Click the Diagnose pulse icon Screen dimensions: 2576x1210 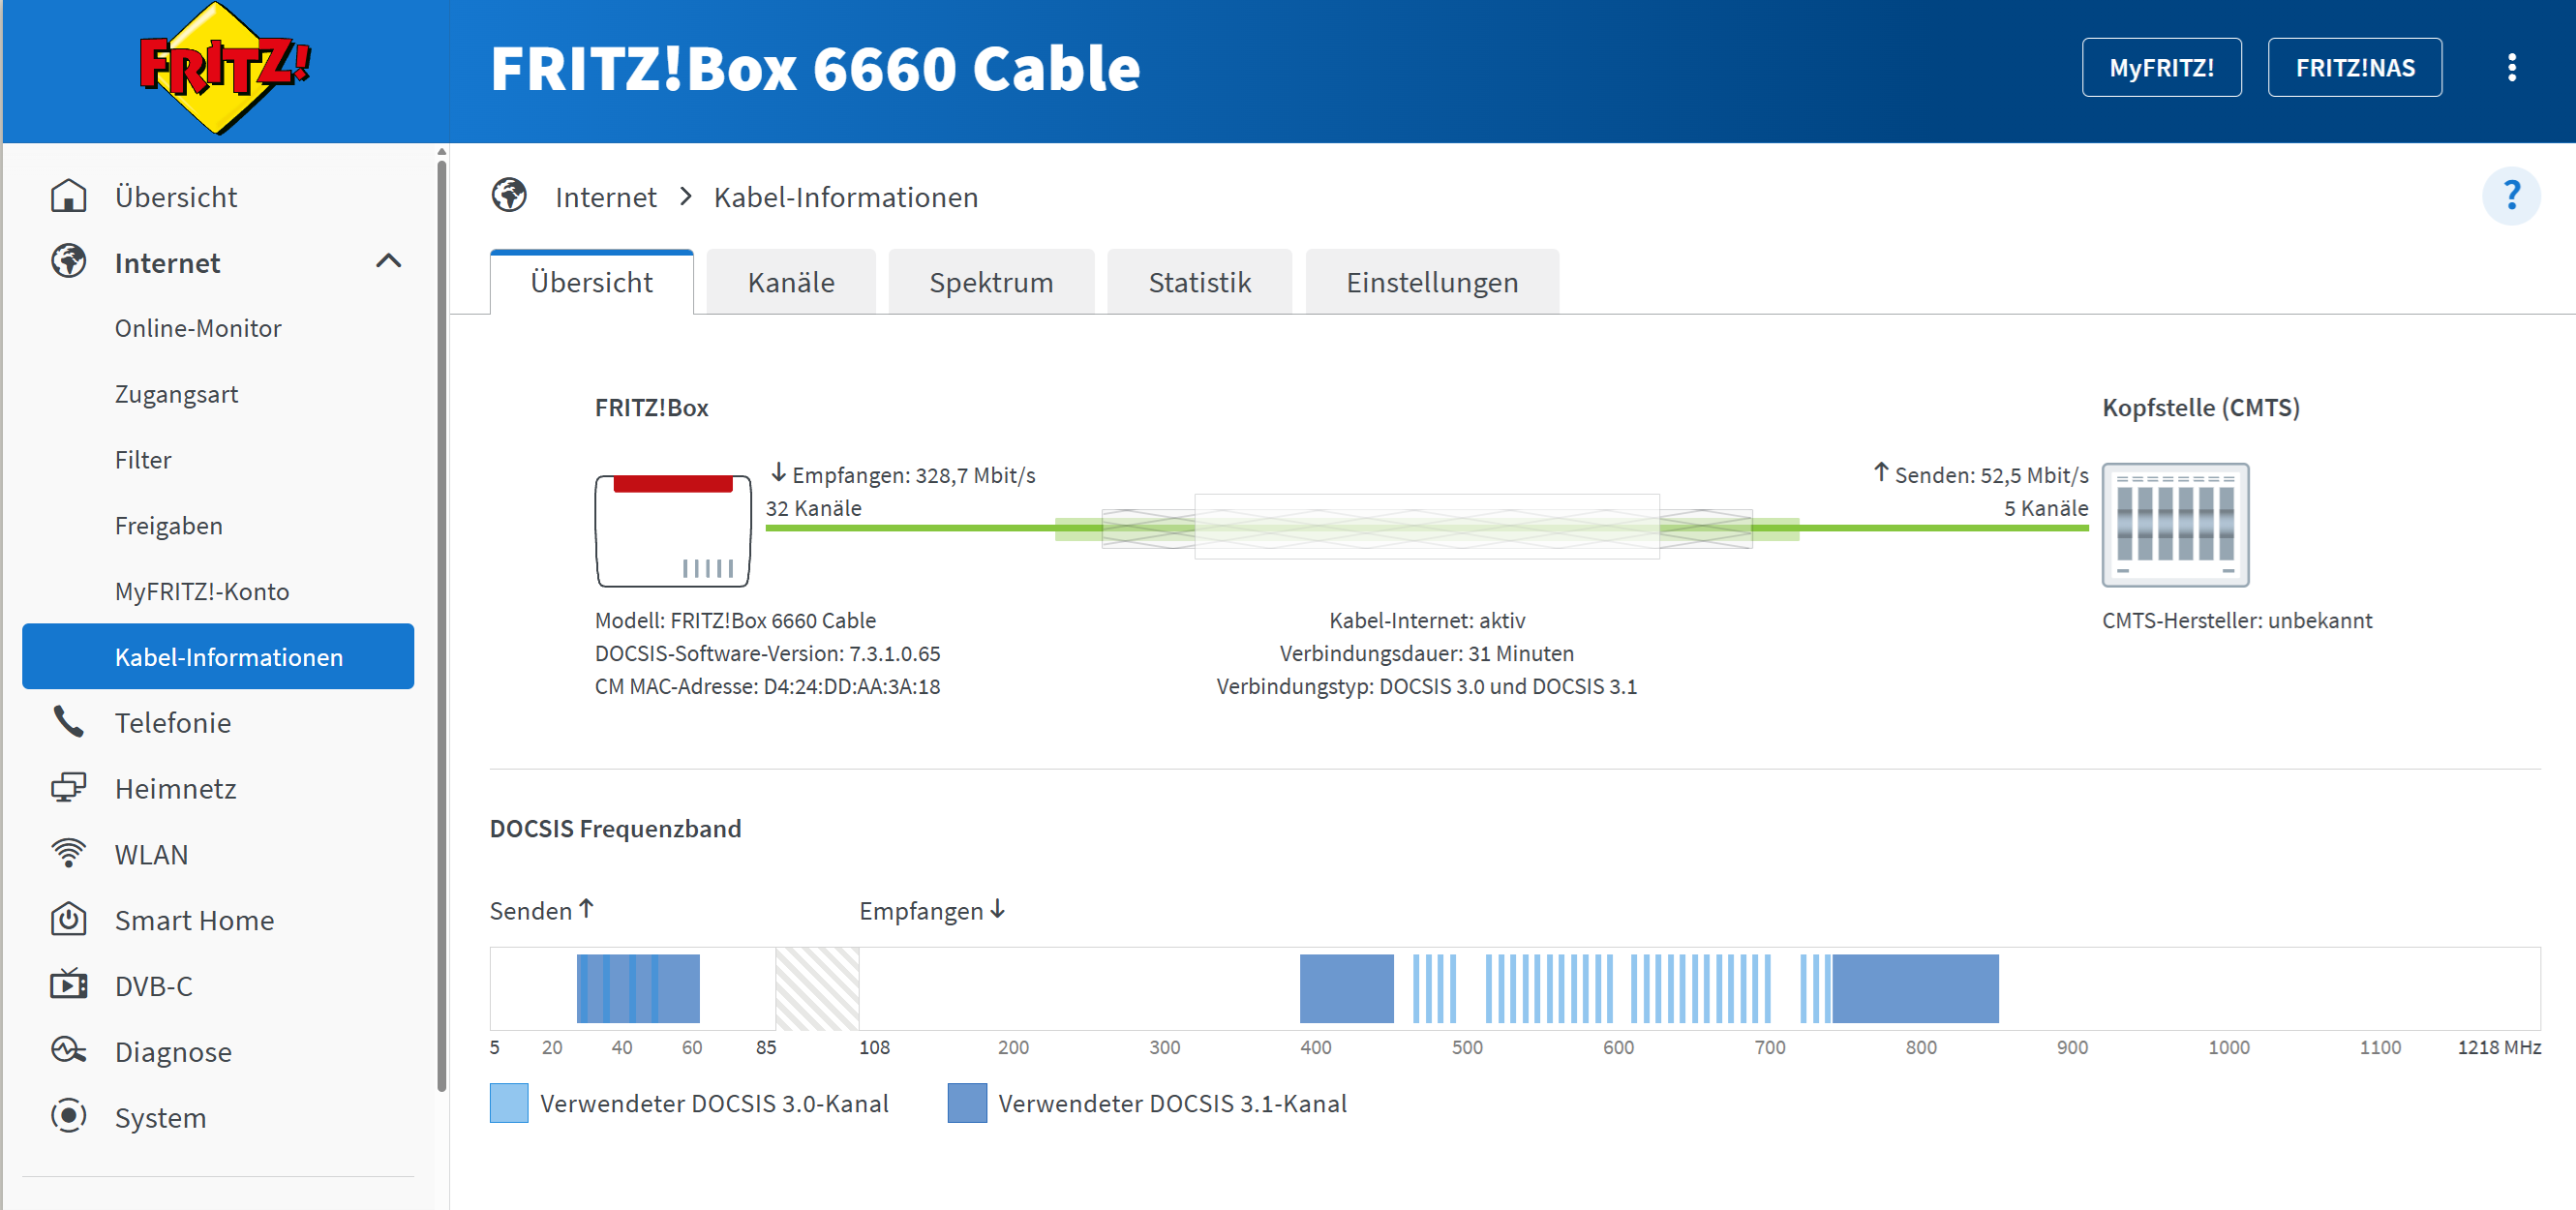coord(68,1050)
